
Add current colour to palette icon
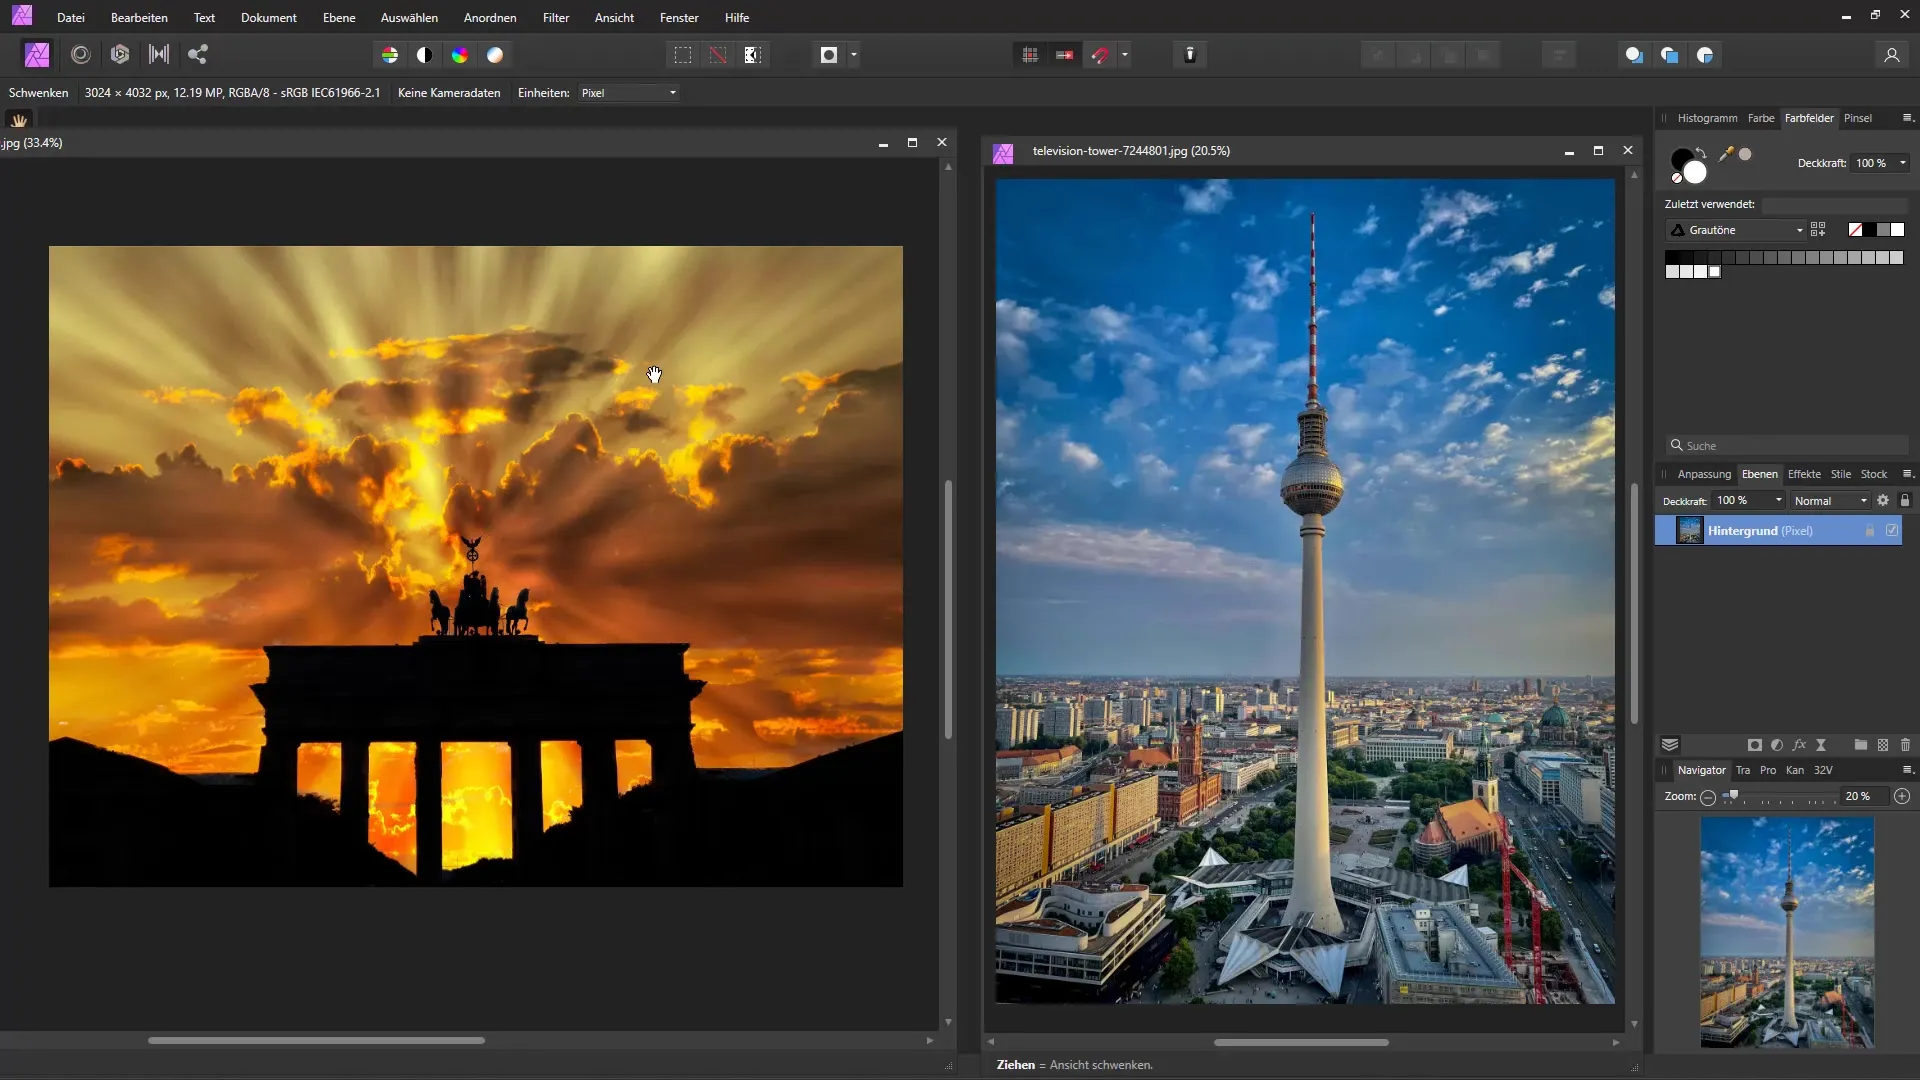point(1818,230)
